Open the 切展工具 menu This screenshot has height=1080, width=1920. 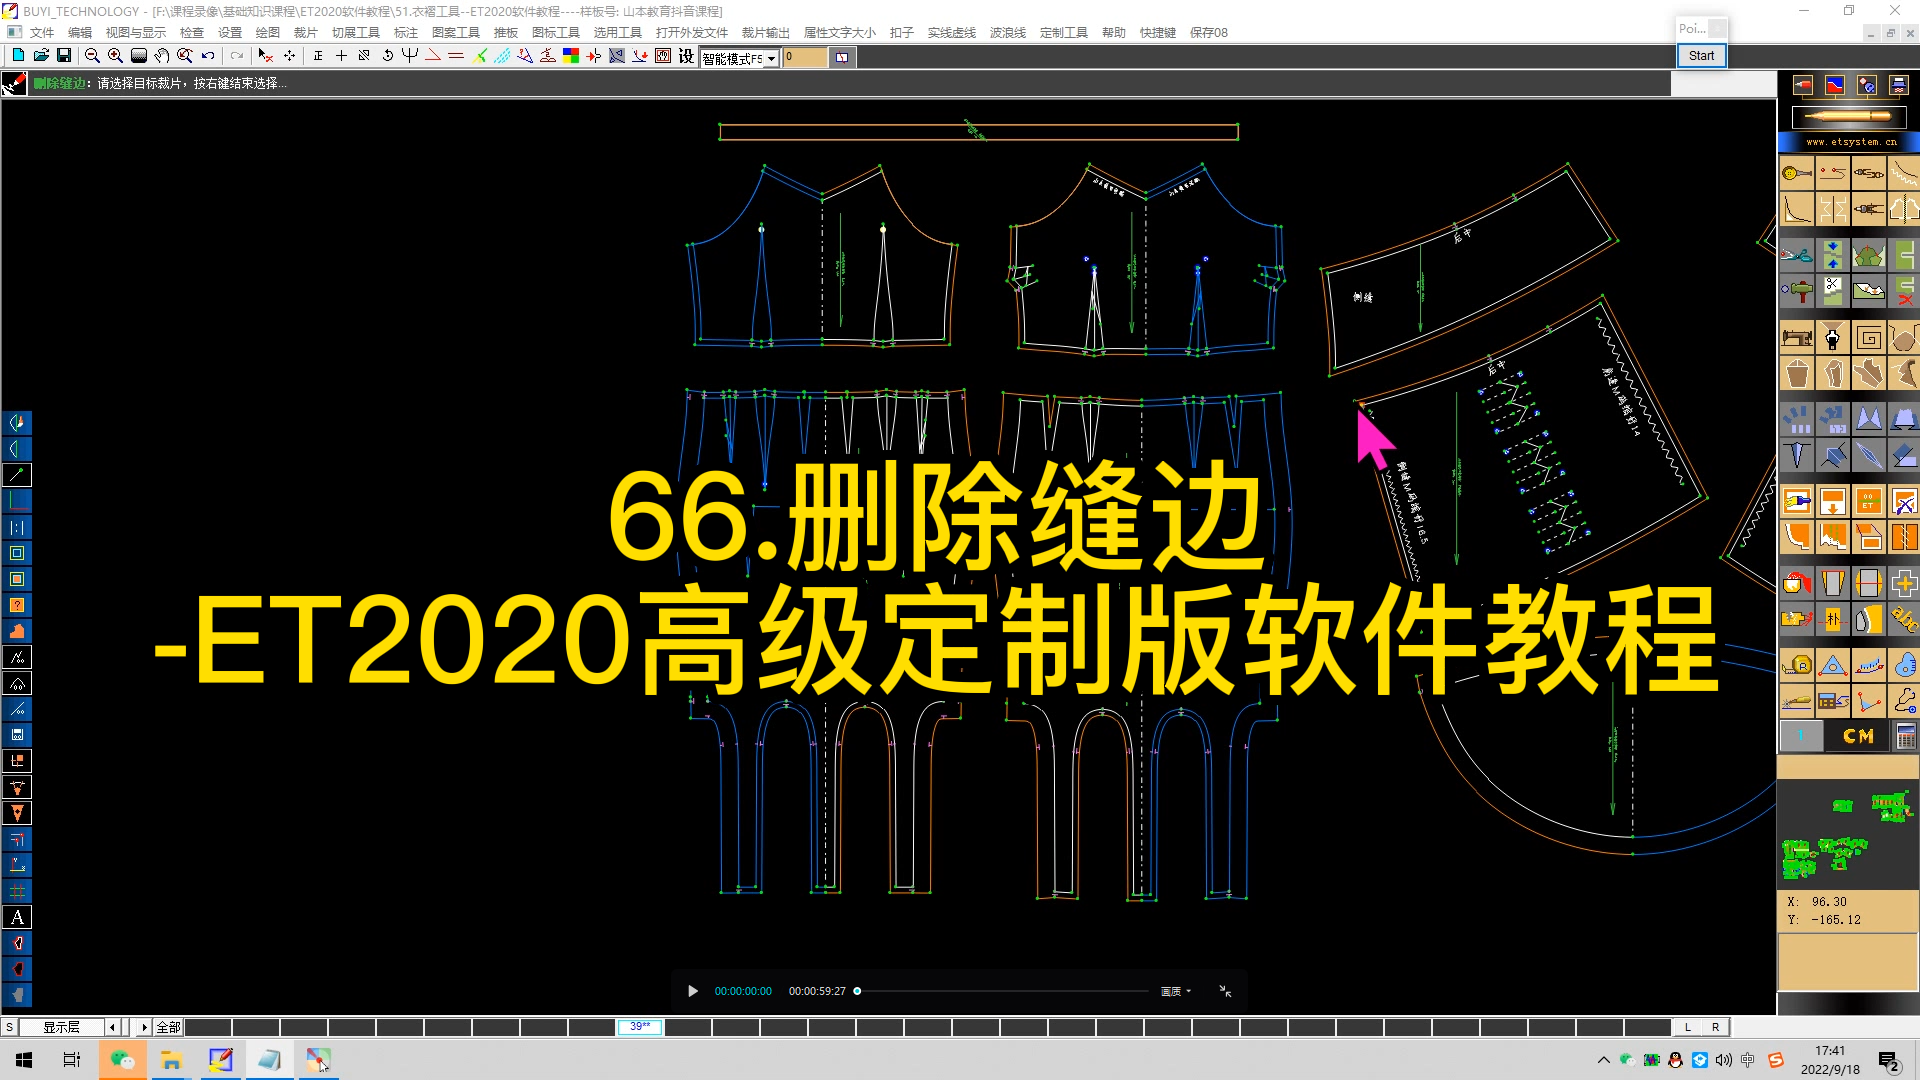point(356,32)
